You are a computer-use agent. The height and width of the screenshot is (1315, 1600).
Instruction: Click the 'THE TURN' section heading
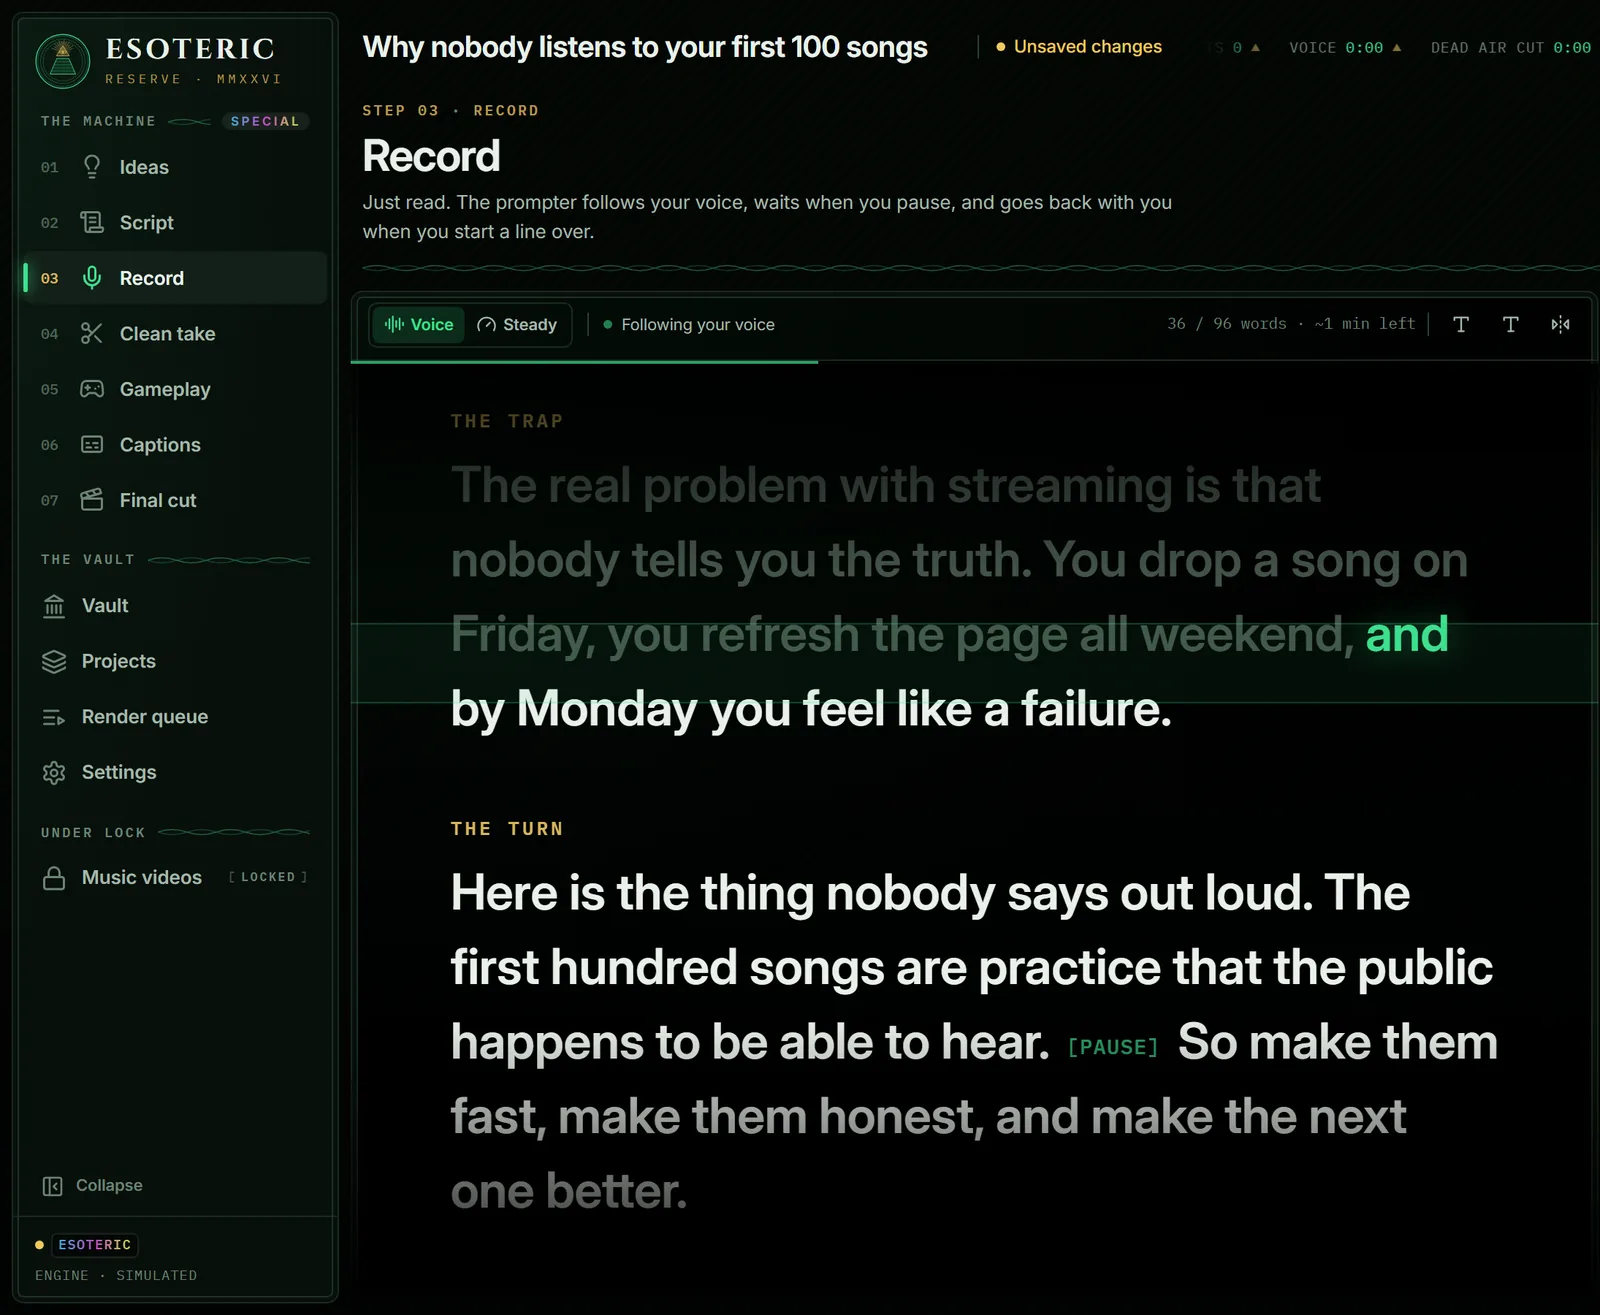click(x=507, y=829)
